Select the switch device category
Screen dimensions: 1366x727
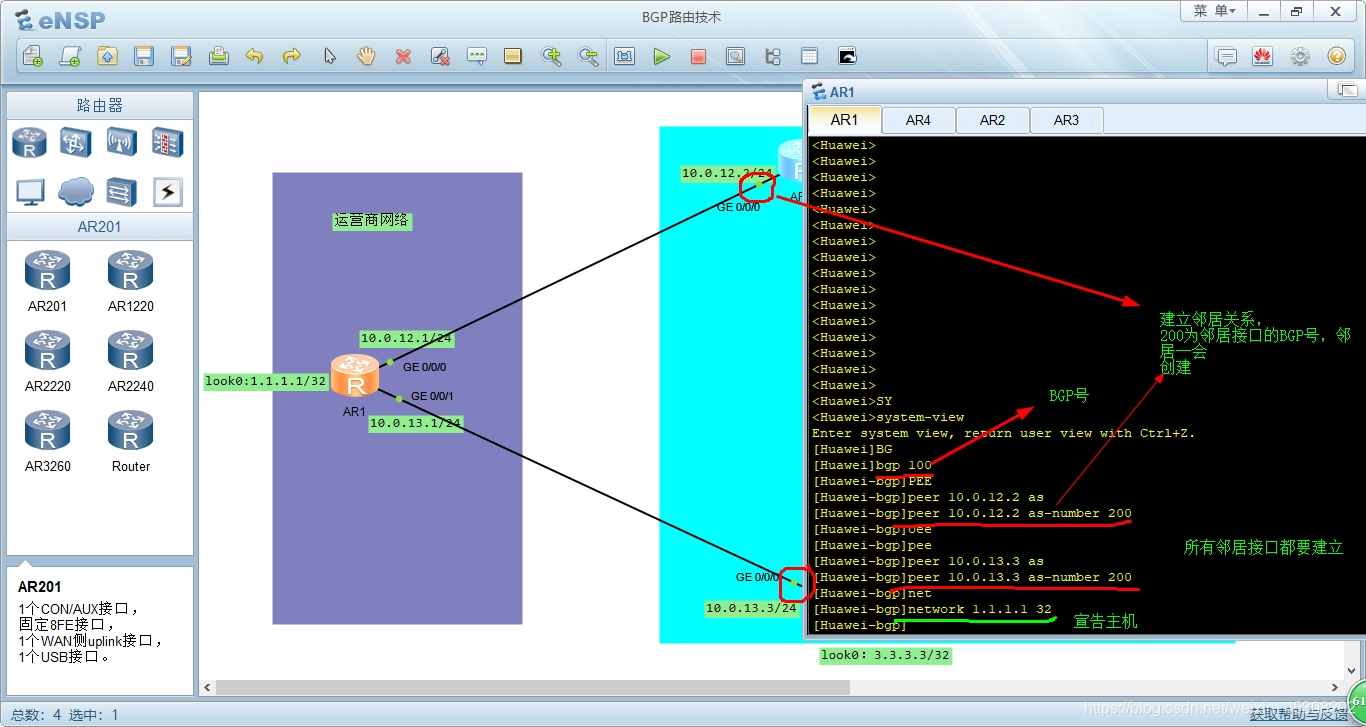(x=76, y=142)
